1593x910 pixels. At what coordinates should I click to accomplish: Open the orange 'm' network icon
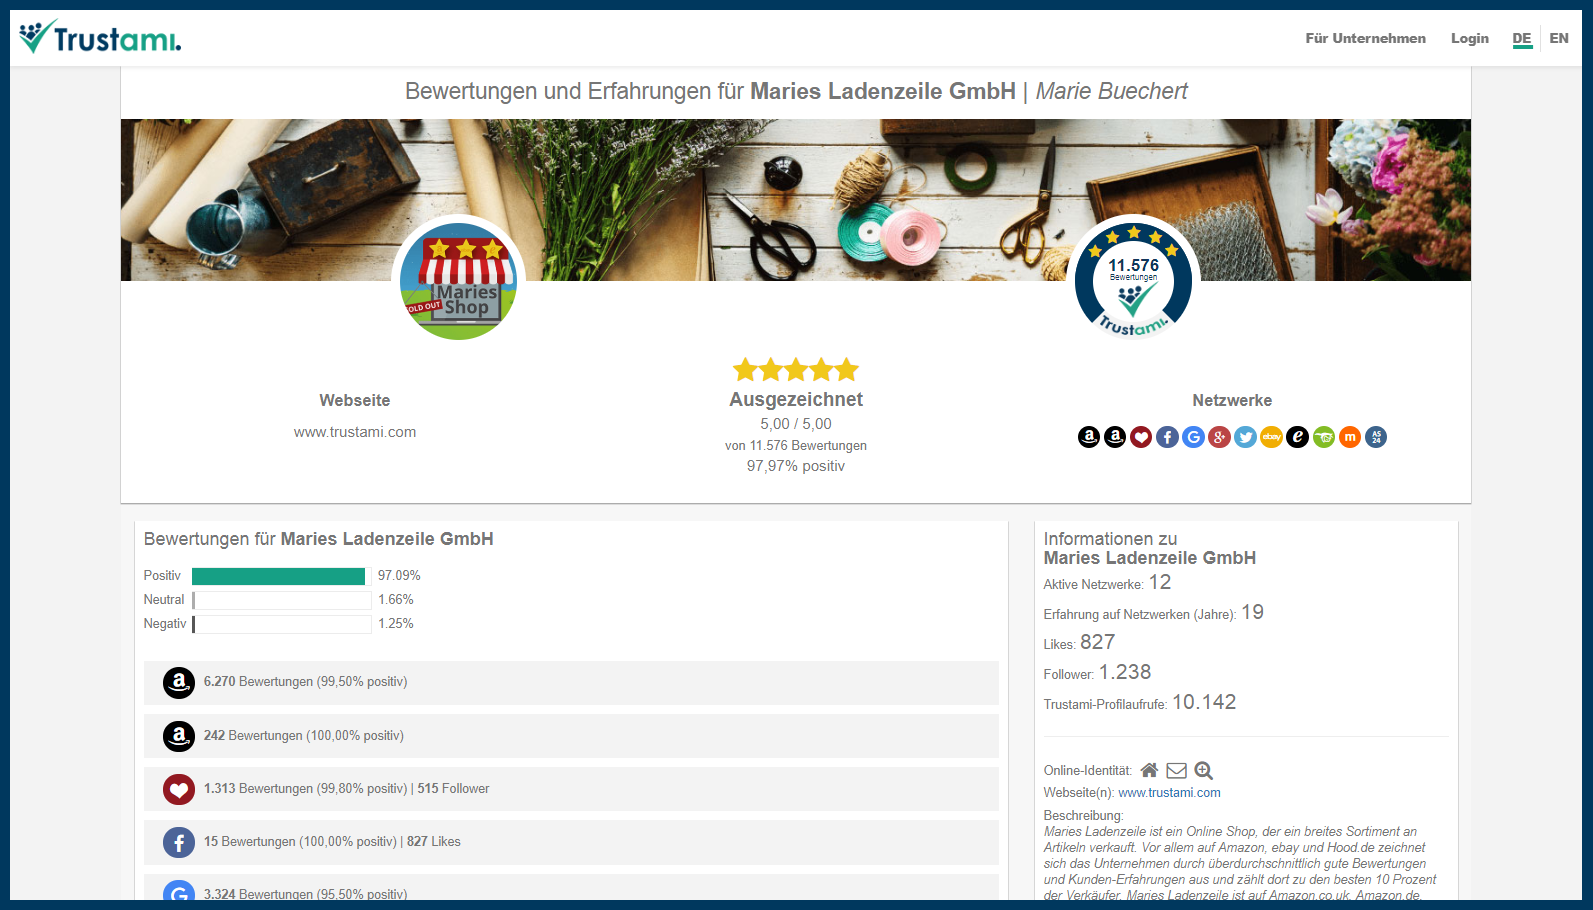(1350, 437)
